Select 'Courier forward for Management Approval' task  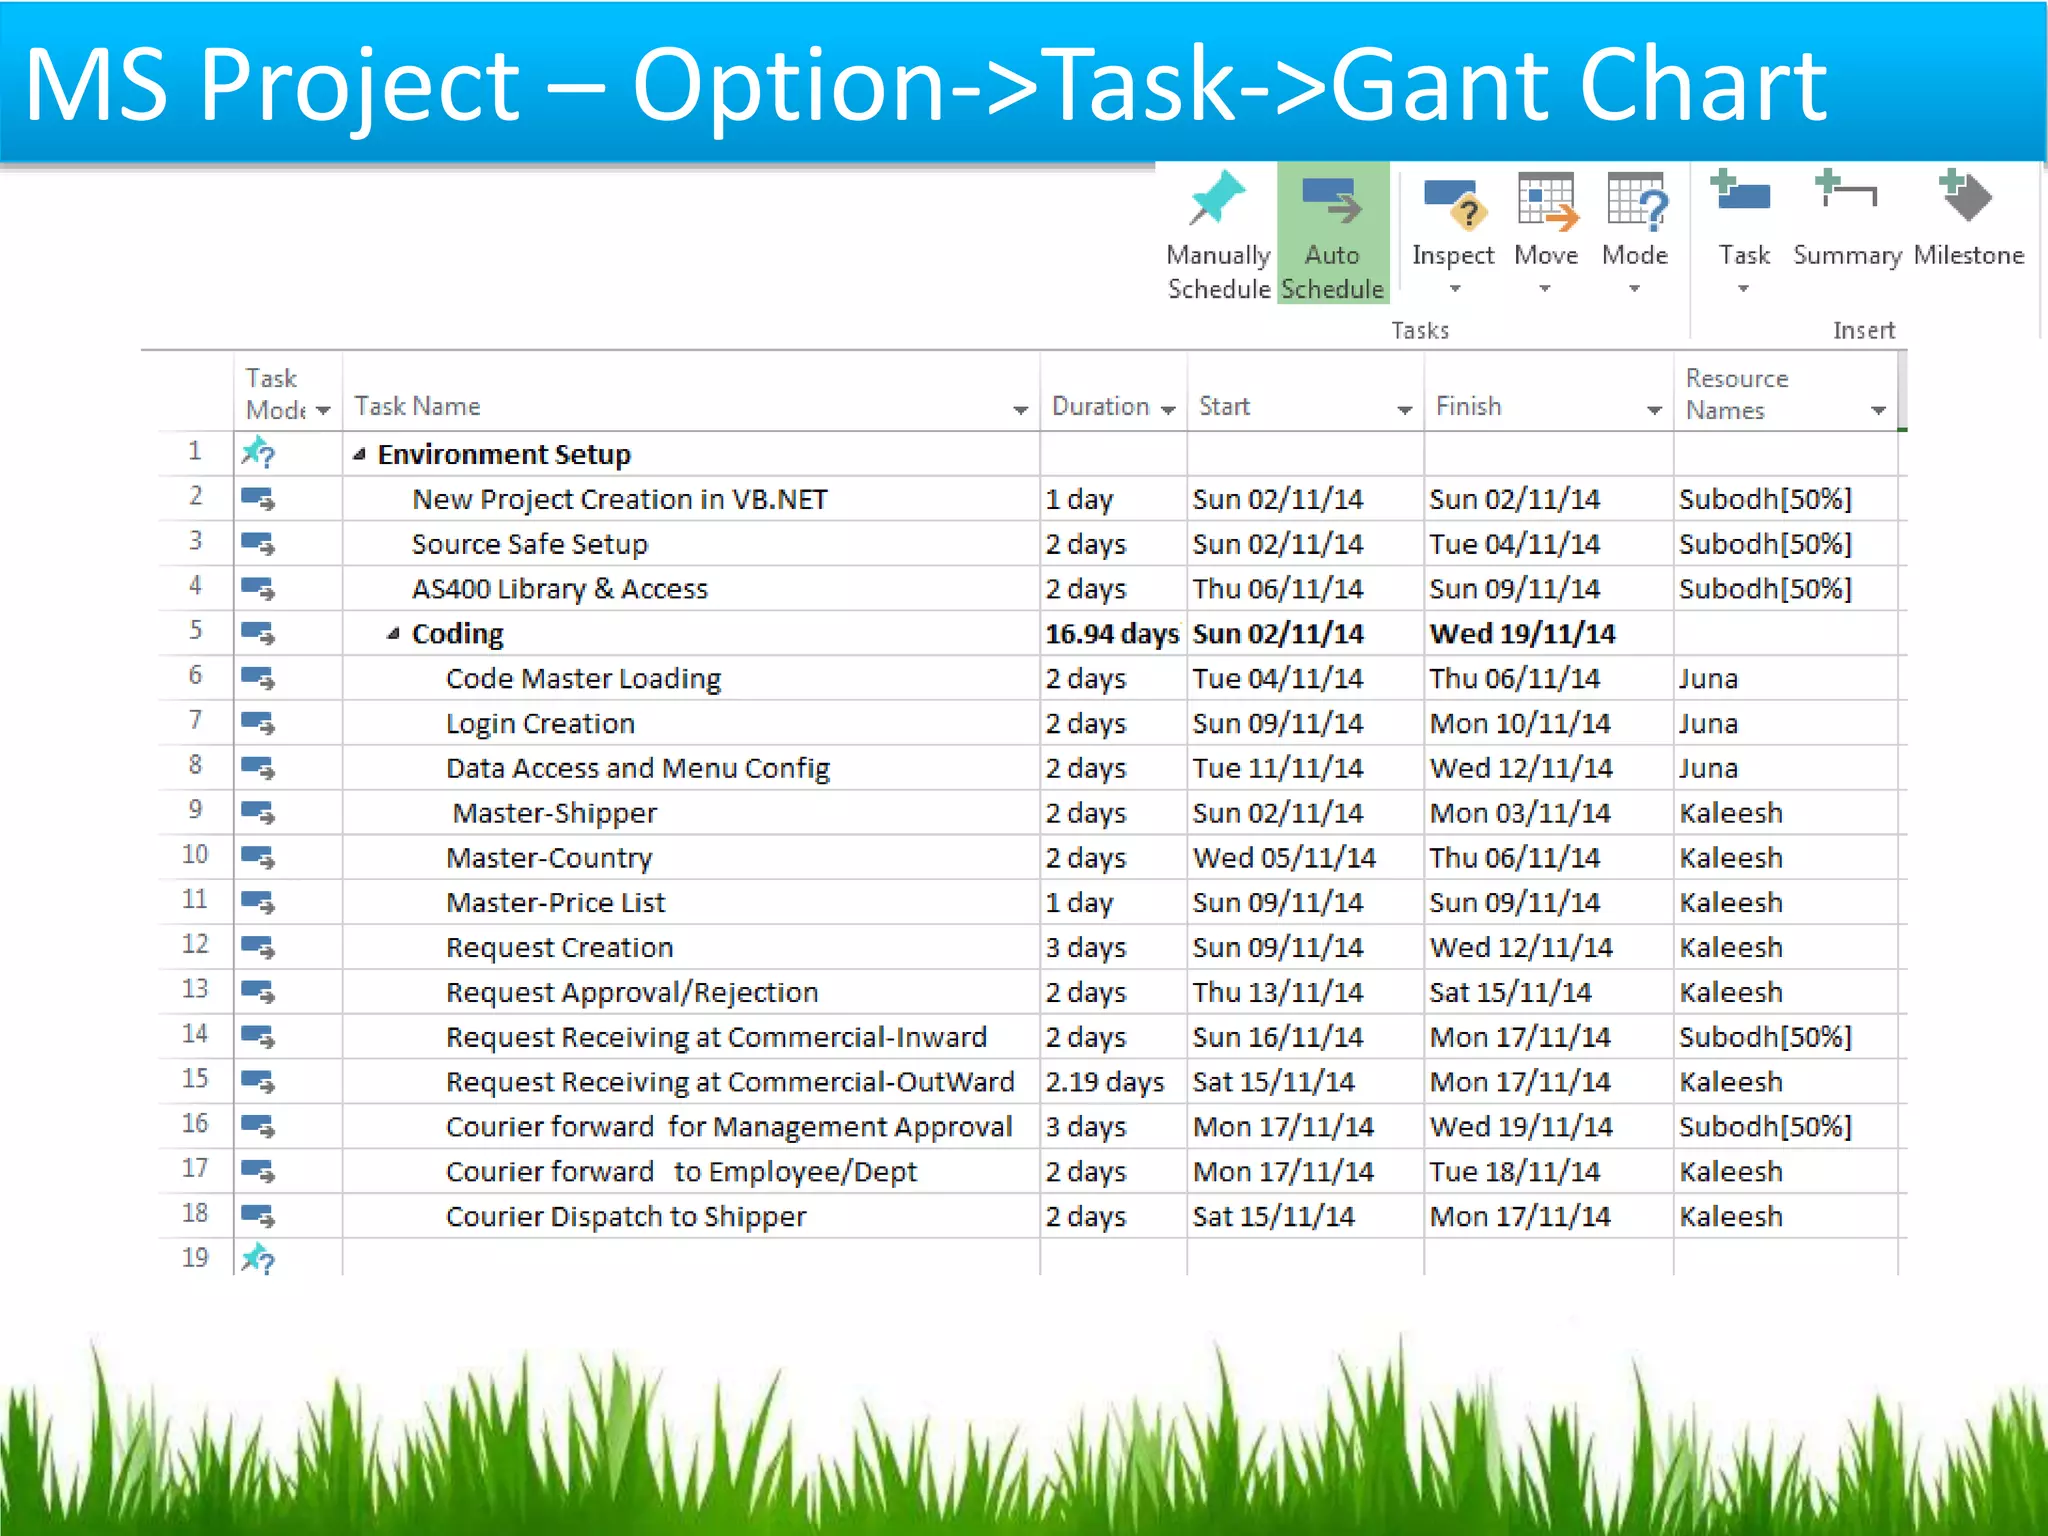pos(729,1127)
